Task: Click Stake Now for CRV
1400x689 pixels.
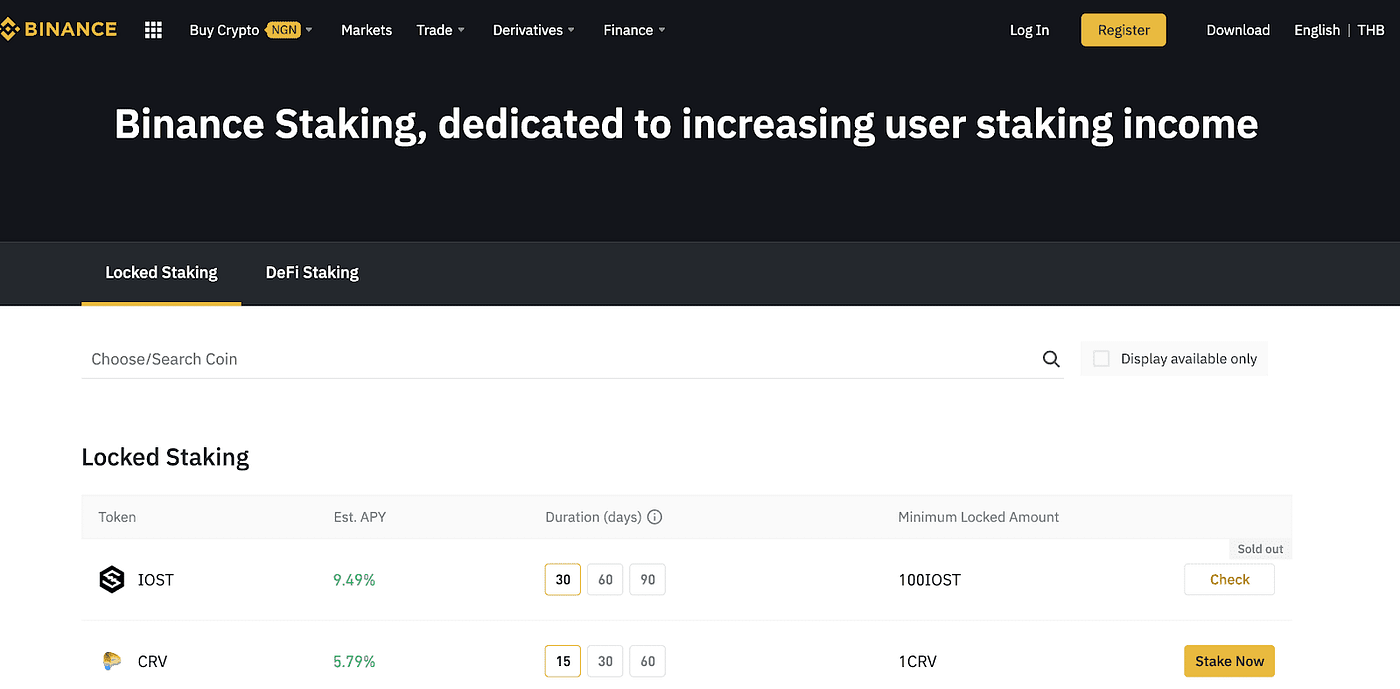Action: tap(1229, 661)
